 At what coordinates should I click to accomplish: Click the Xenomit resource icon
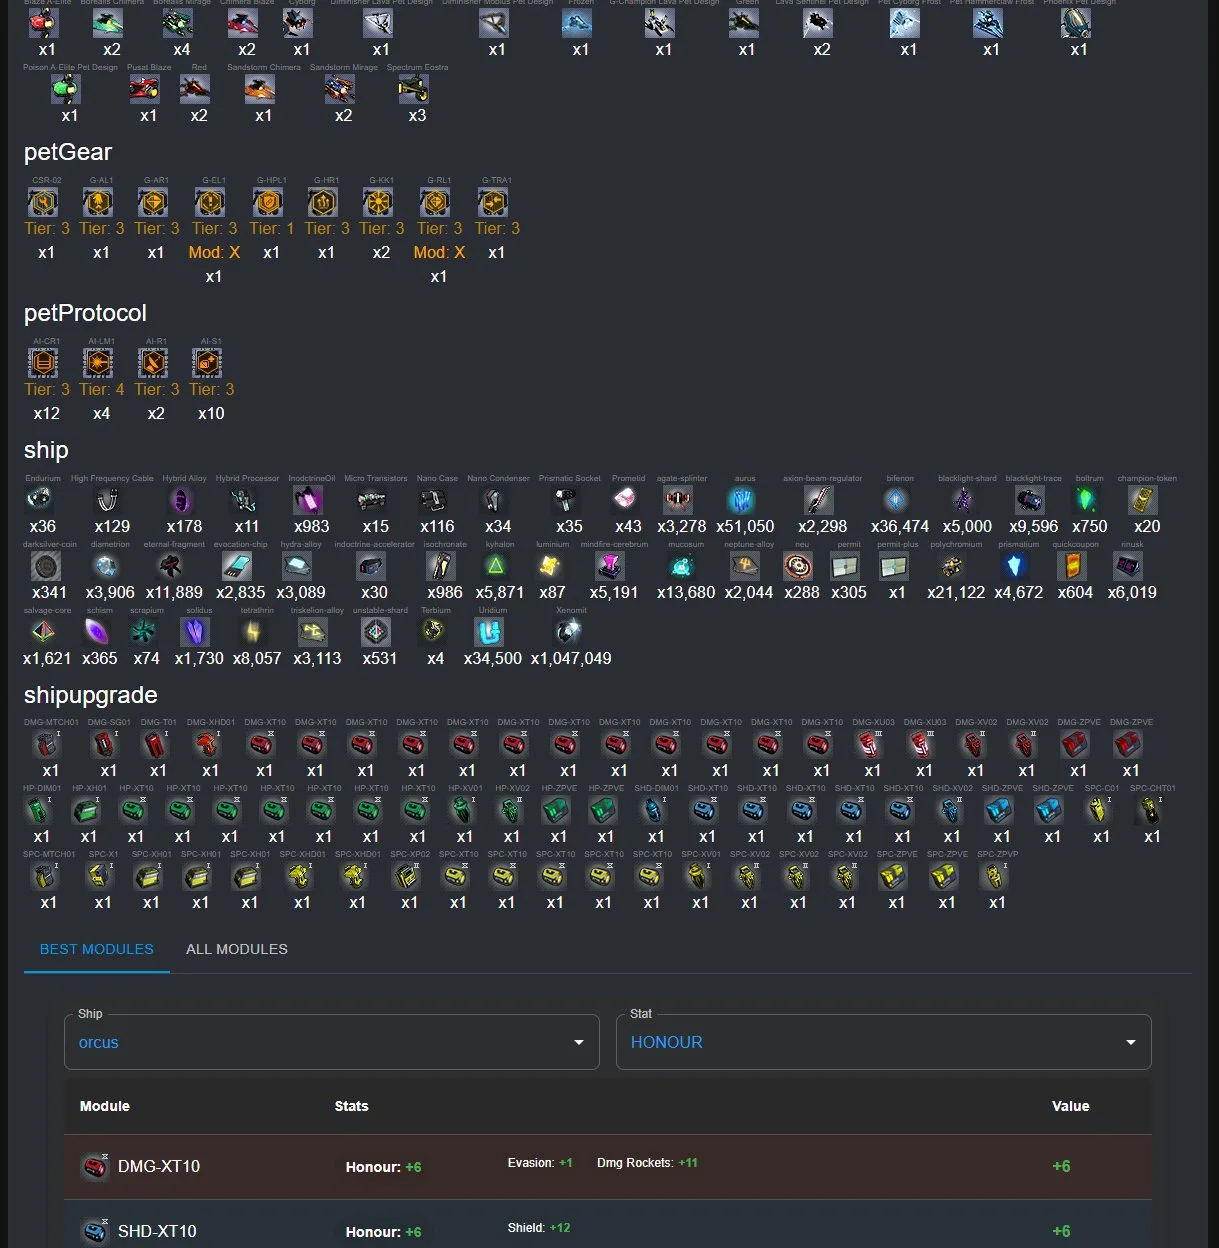pyautogui.click(x=568, y=632)
